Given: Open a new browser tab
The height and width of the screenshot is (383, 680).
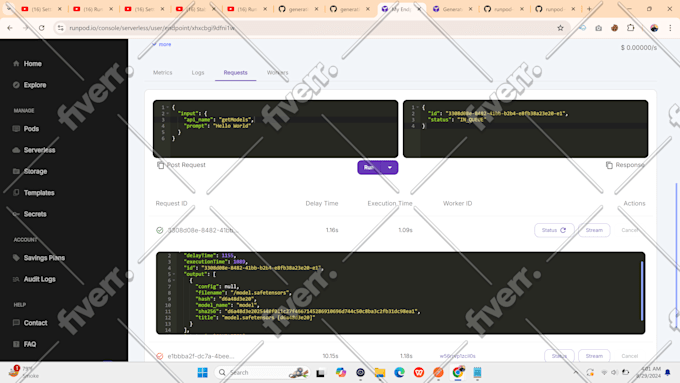Looking at the screenshot, I should 589,9.
